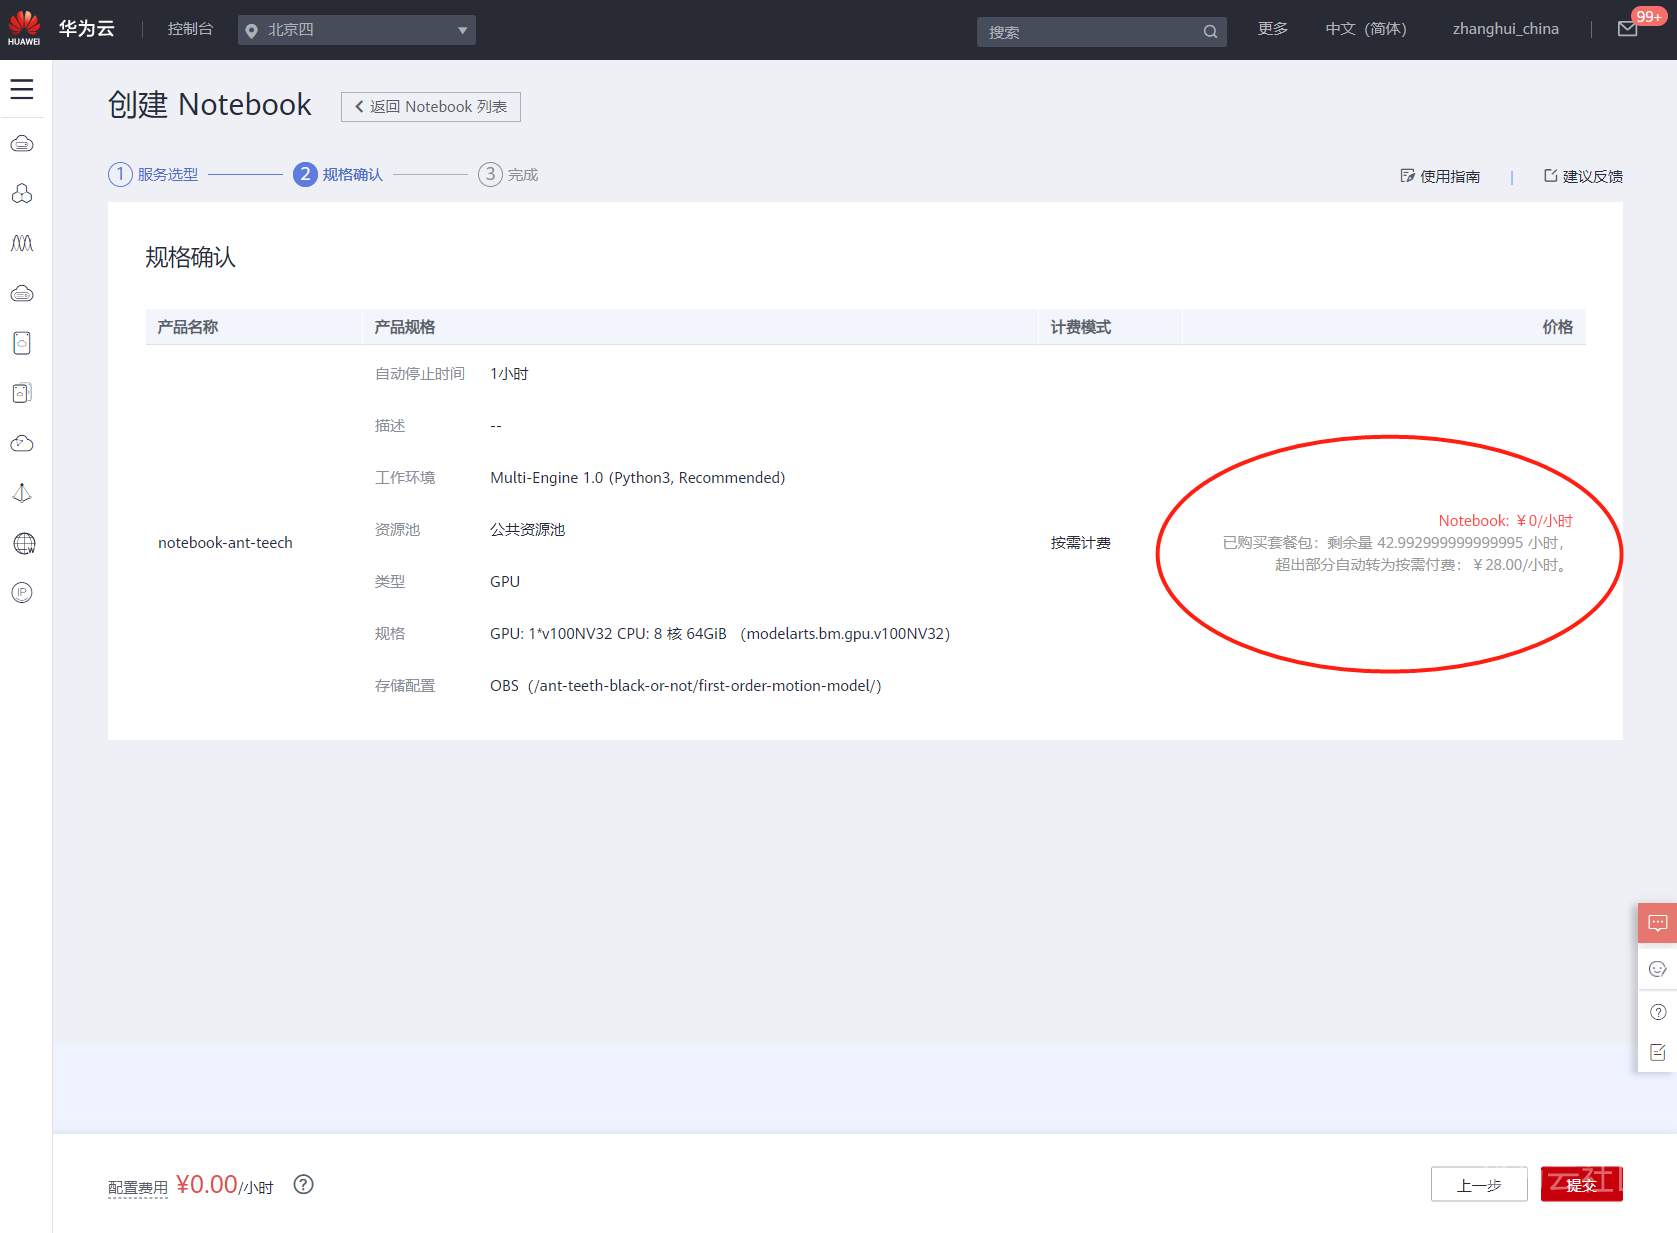Image resolution: width=1677 pixels, height=1233 pixels.
Task: Click the smiley satisfaction feedback icon
Action: (x=1657, y=969)
